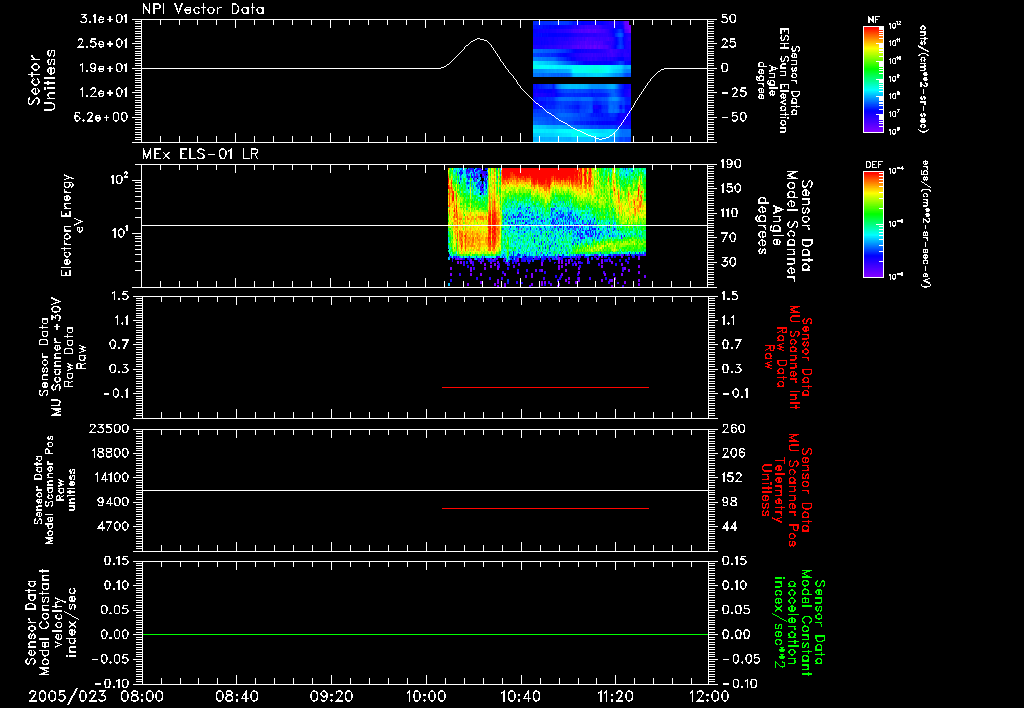The width and height of the screenshot is (1024, 708).
Task: Click the "190" scanner angle tick value
Action: 731,164
